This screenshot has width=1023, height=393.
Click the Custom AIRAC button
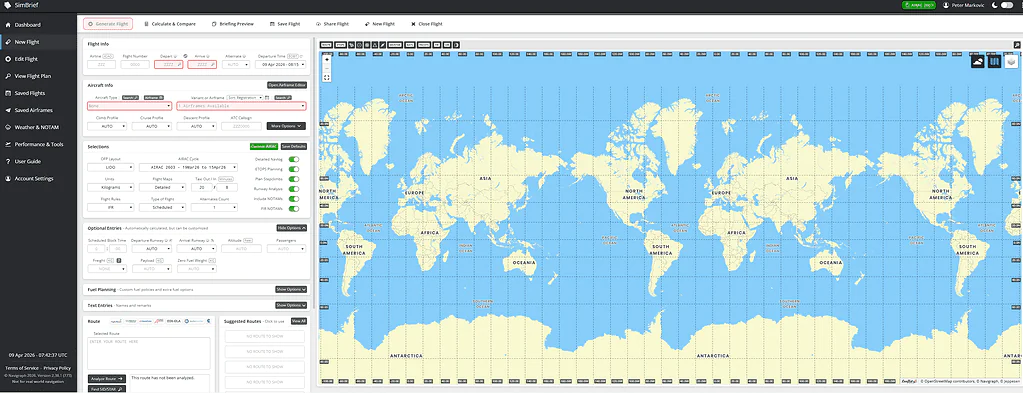click(264, 147)
